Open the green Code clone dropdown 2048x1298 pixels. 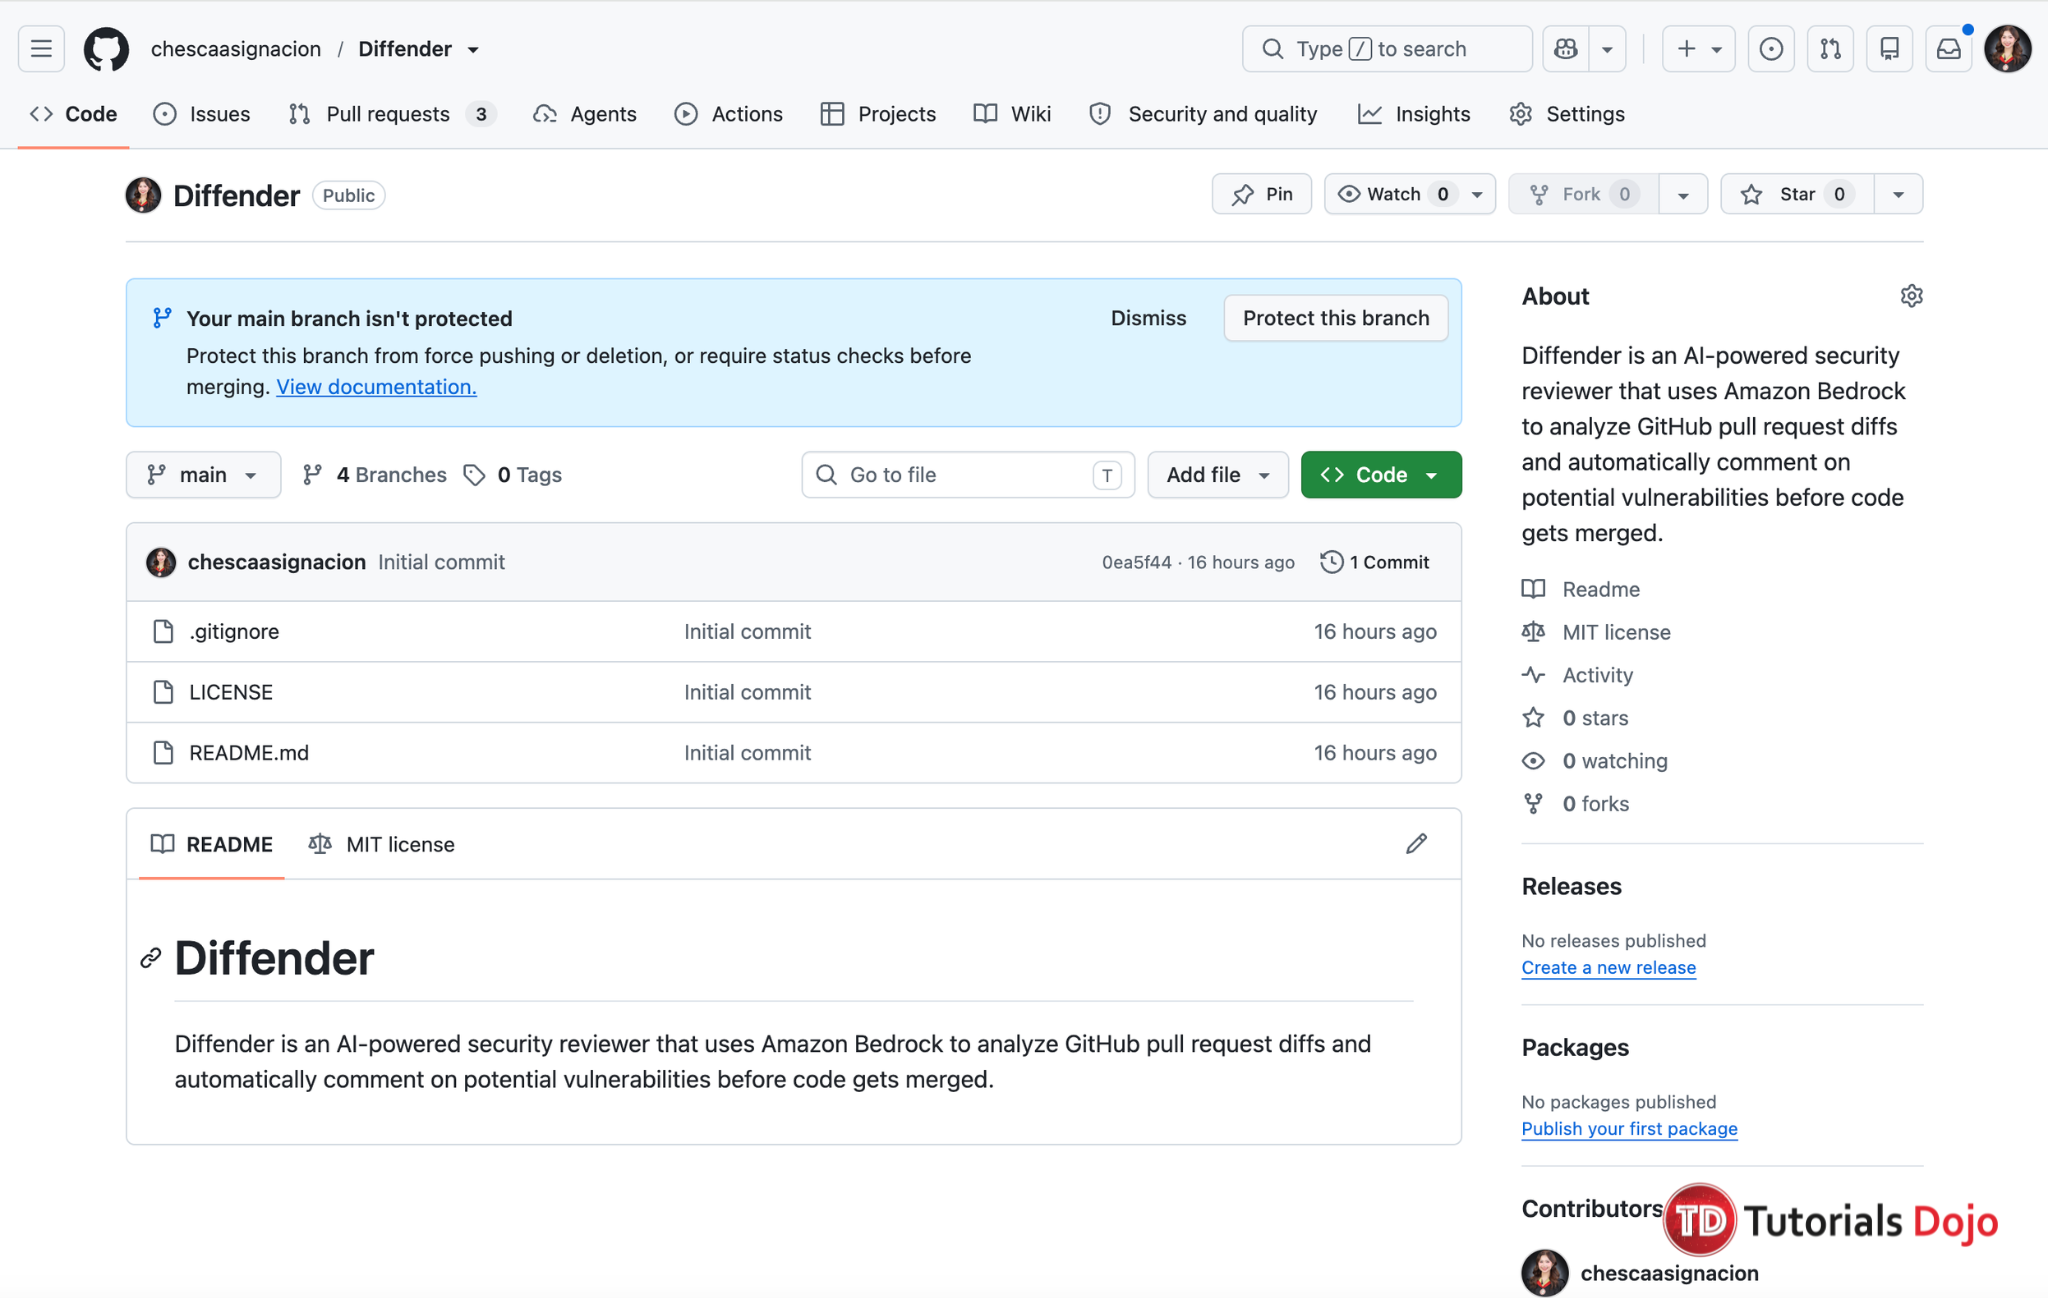[1381, 475]
